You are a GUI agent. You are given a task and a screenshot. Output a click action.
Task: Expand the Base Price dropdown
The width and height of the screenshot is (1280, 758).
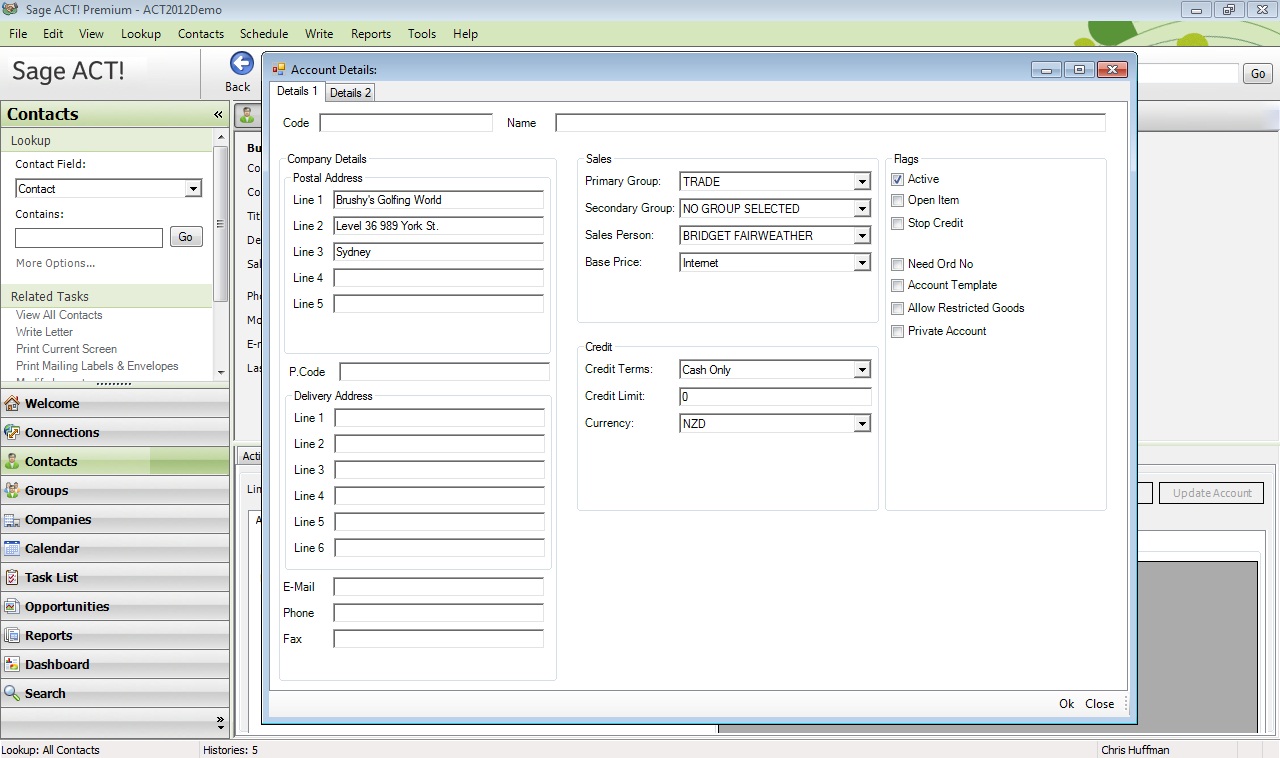coord(862,263)
